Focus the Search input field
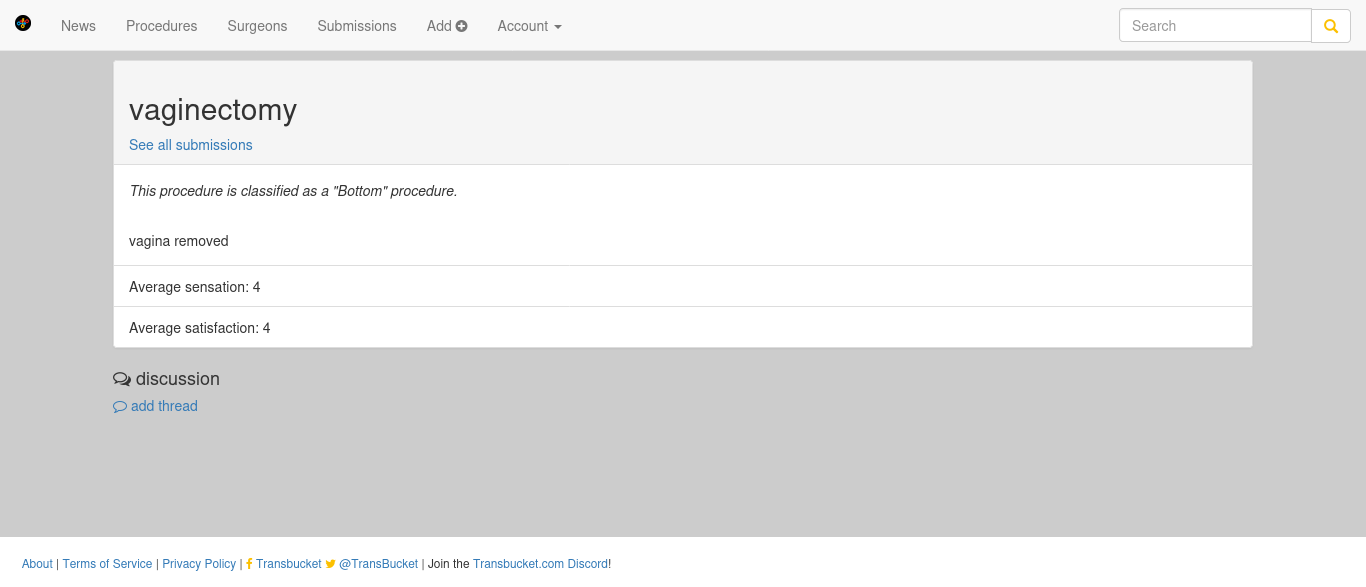1366x587 pixels. (1215, 26)
